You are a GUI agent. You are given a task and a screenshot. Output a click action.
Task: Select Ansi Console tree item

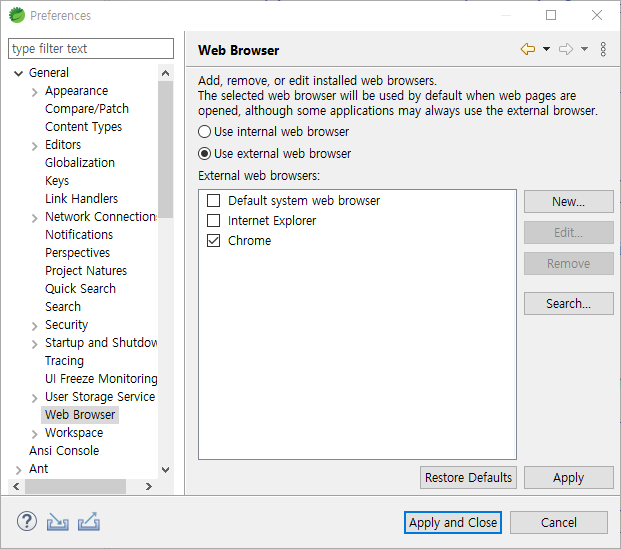(x=64, y=451)
